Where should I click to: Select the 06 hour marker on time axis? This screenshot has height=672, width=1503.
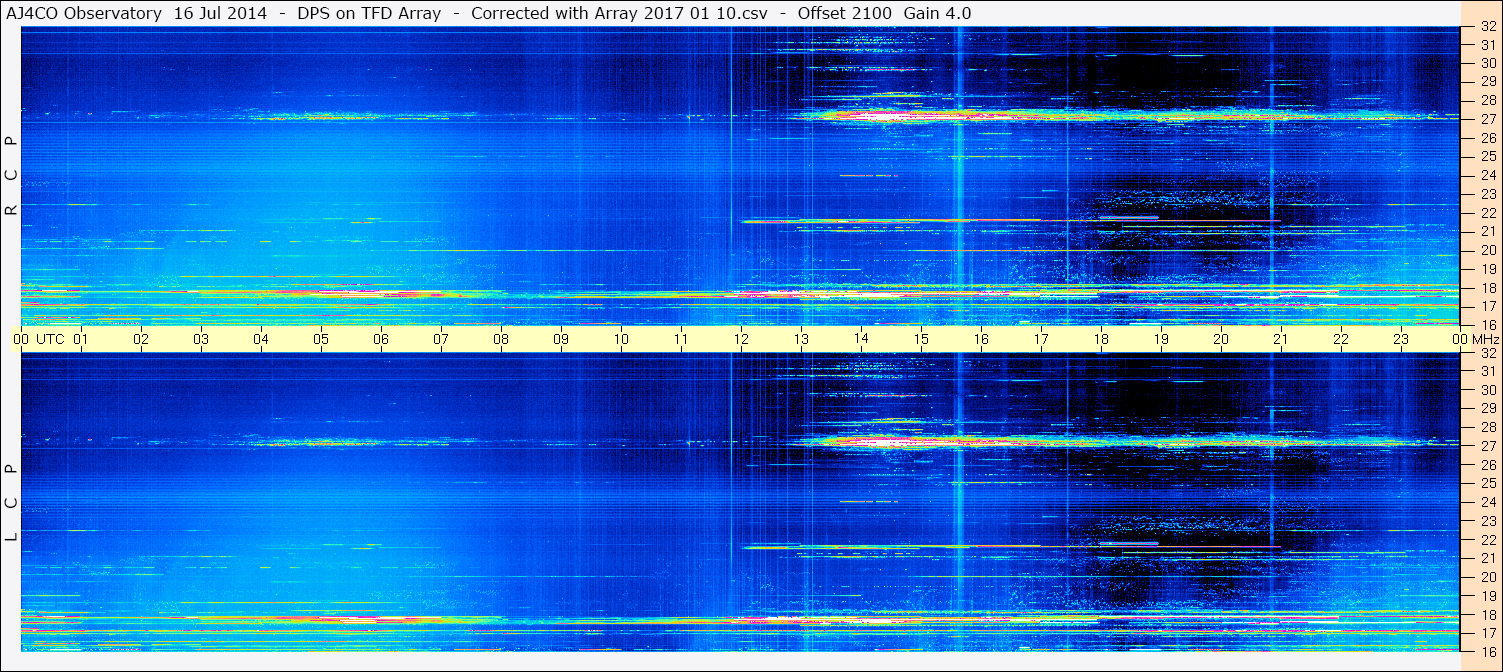tap(381, 339)
